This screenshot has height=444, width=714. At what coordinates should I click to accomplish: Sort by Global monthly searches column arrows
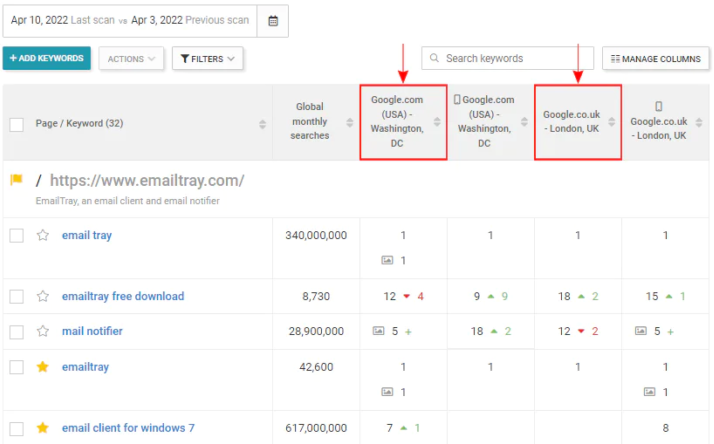[350, 123]
